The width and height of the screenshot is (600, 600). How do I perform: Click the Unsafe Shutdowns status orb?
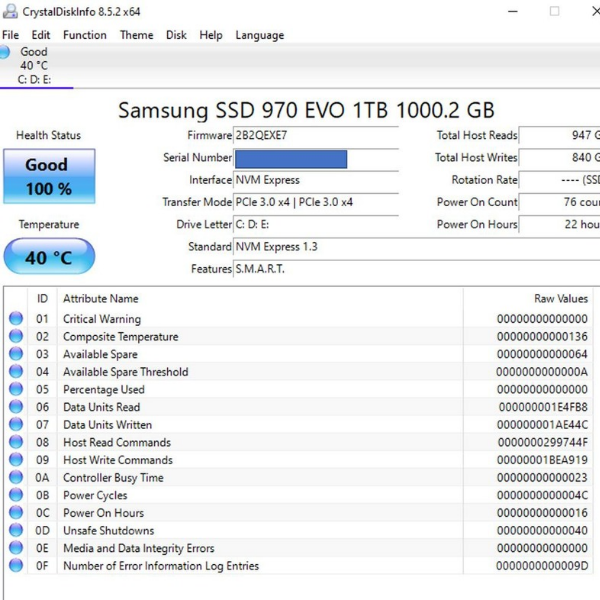coord(16,530)
